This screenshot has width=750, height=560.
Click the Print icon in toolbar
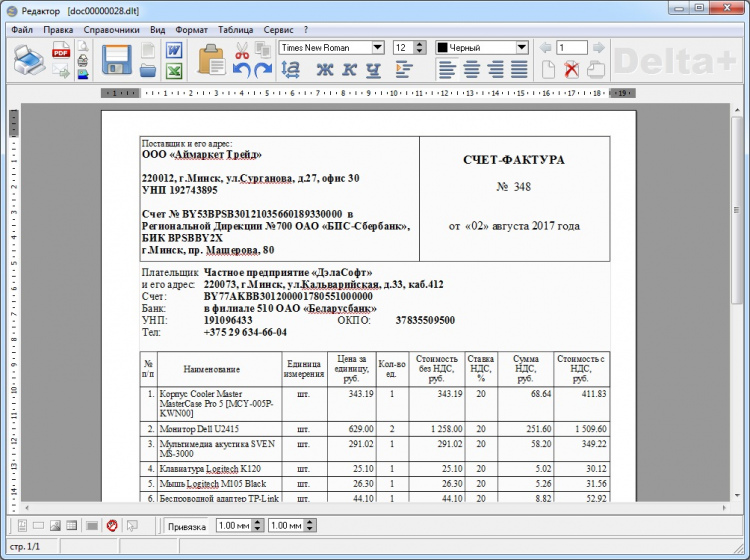click(29, 60)
